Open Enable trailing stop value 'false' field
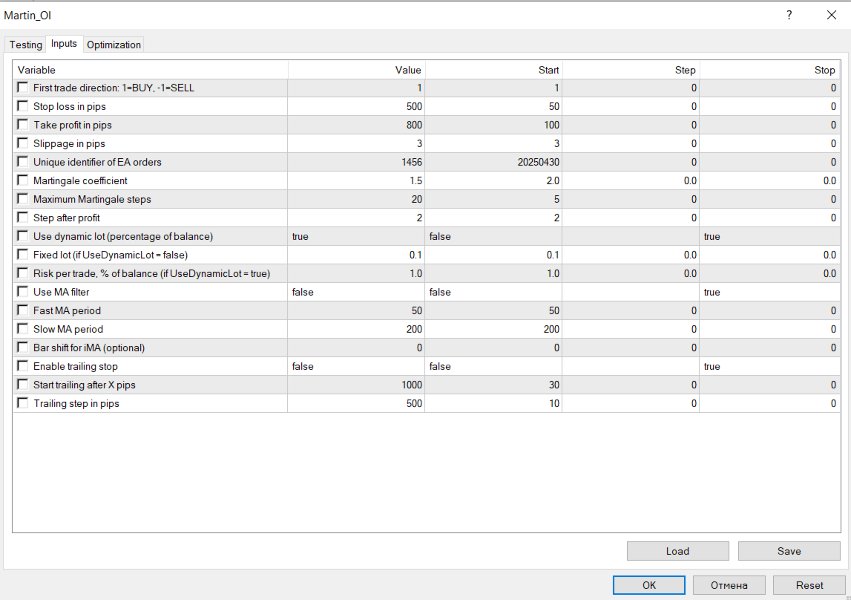Image resolution: width=851 pixels, height=600 pixels. click(x=357, y=366)
